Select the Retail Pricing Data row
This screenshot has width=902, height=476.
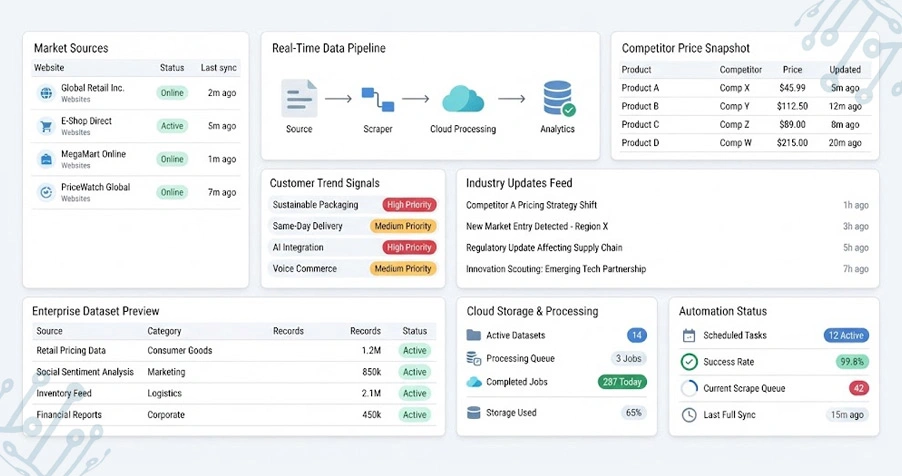(235, 351)
